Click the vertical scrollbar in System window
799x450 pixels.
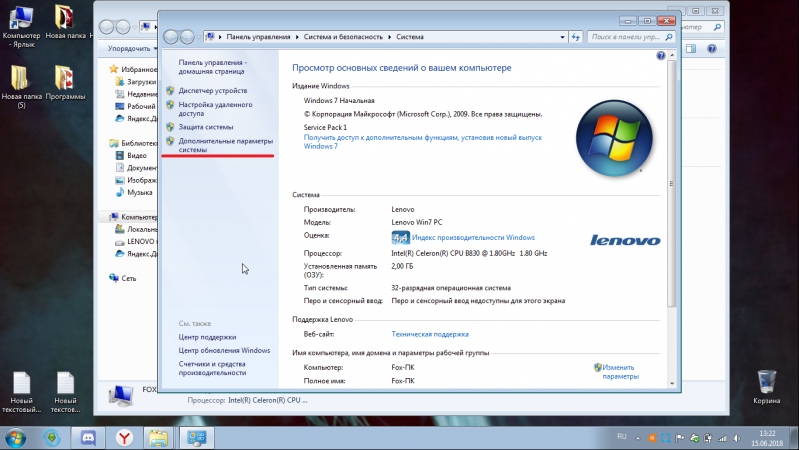pyautogui.click(x=672, y=183)
